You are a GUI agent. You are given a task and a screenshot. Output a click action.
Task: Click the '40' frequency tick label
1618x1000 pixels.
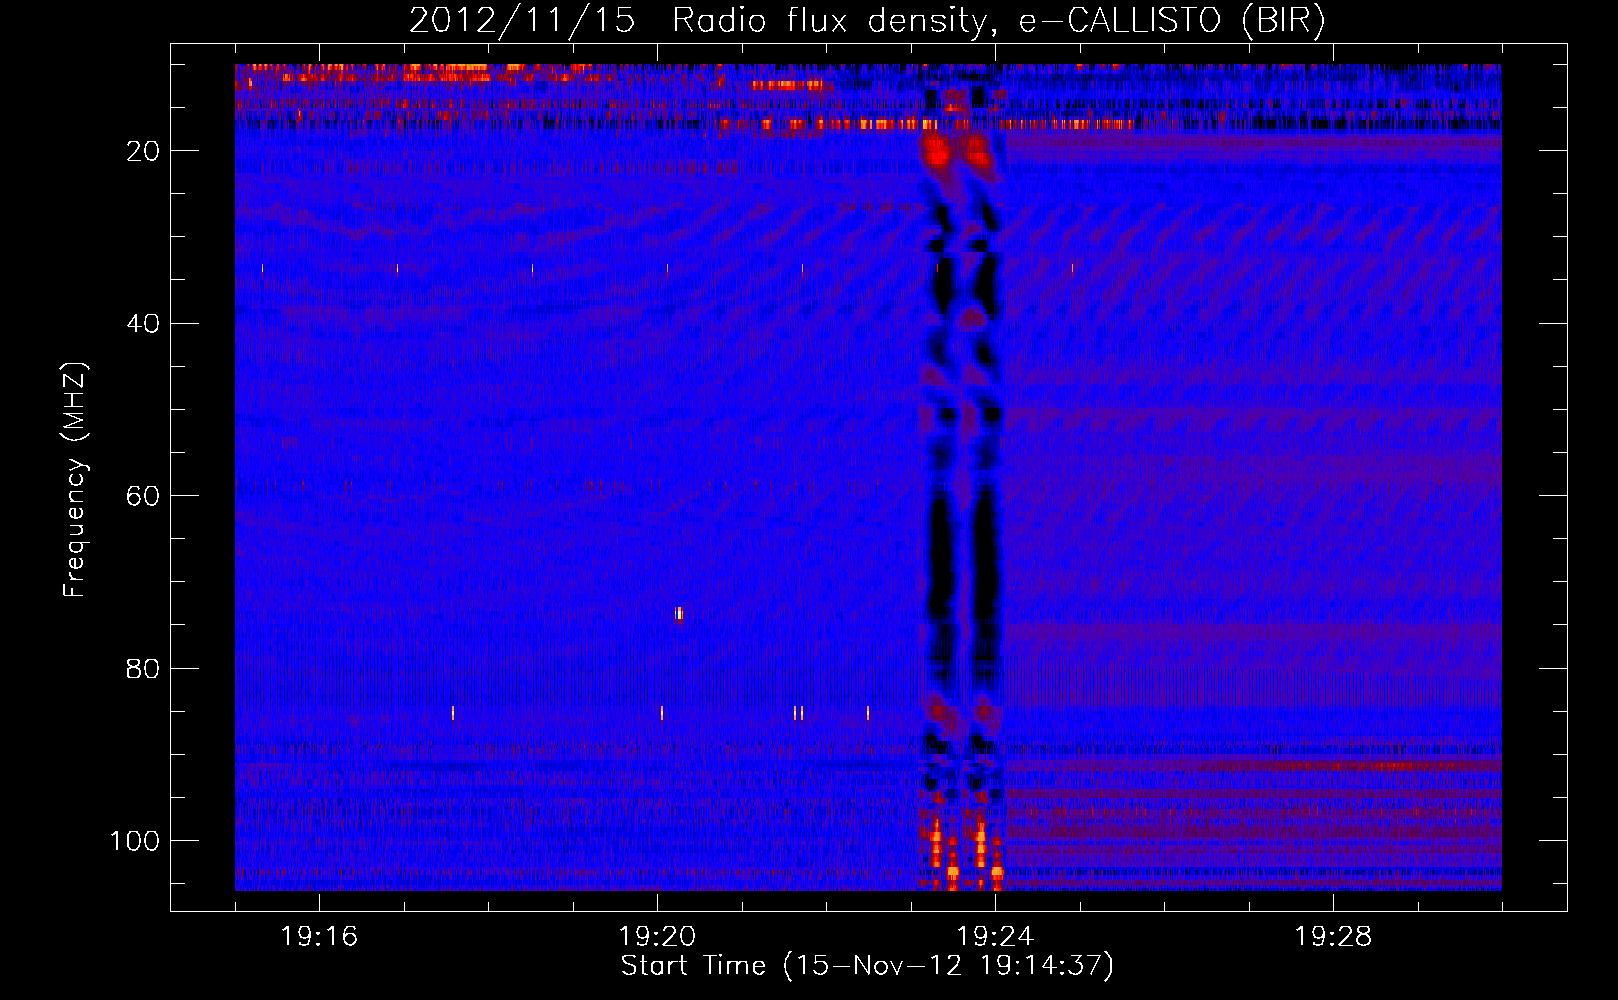144,324
